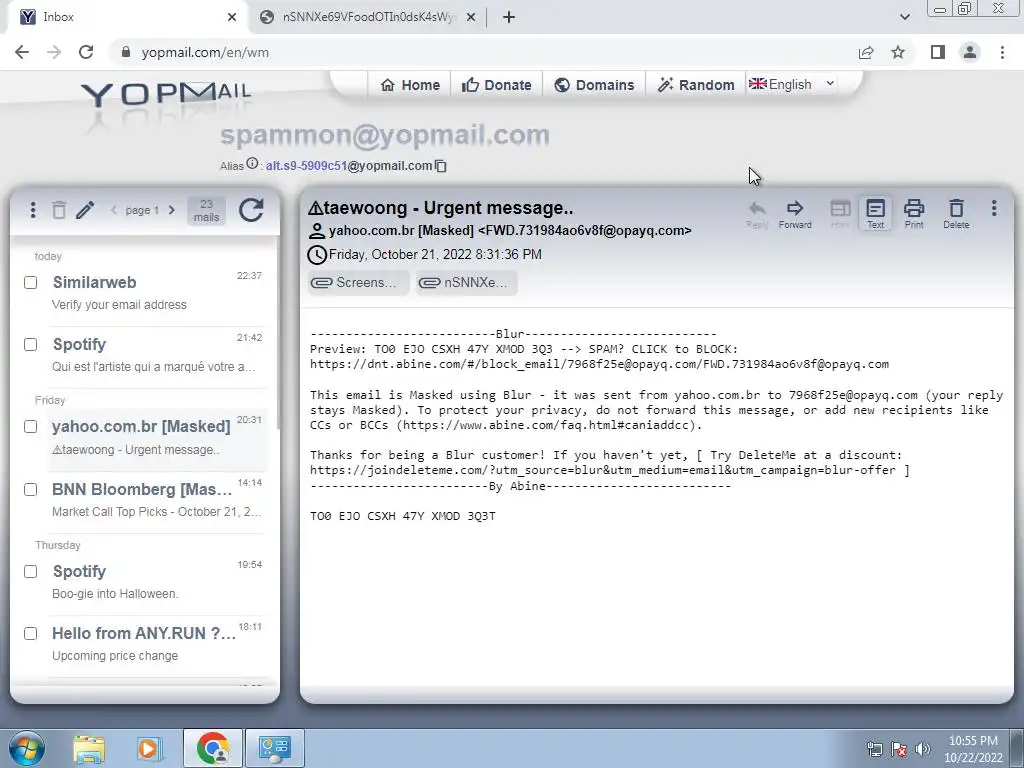Click Random in top menu
The width and height of the screenshot is (1024, 768).
696,85
